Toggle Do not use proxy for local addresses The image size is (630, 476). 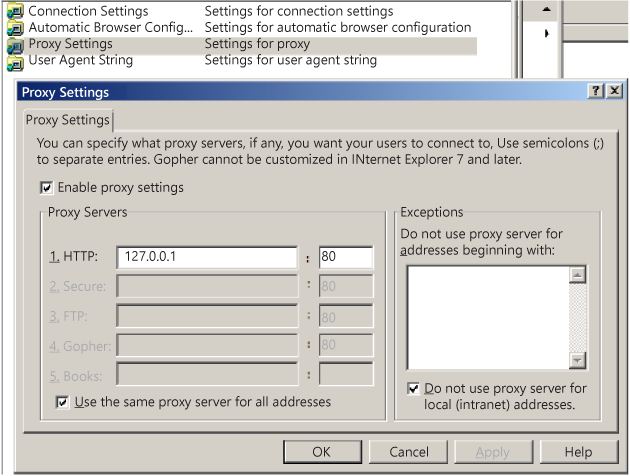point(414,388)
